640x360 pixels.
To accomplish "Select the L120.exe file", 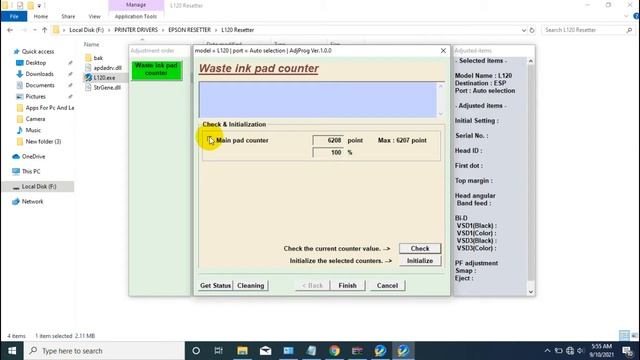I will coord(104,78).
